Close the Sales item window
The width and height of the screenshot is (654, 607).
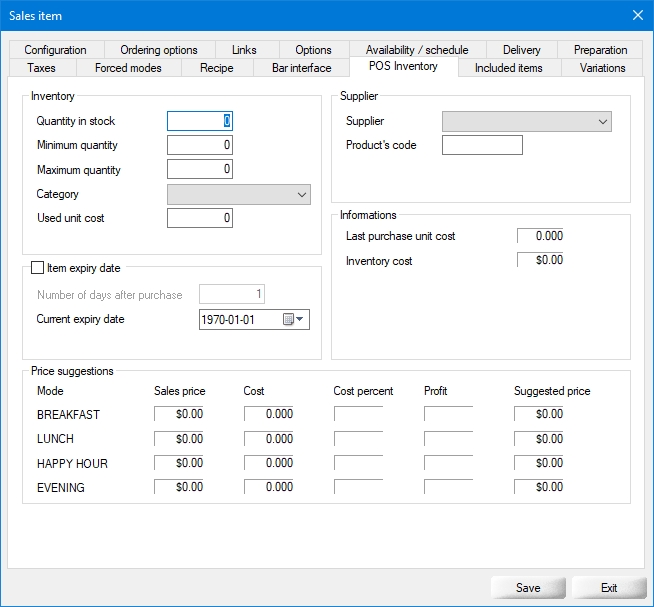(x=638, y=15)
